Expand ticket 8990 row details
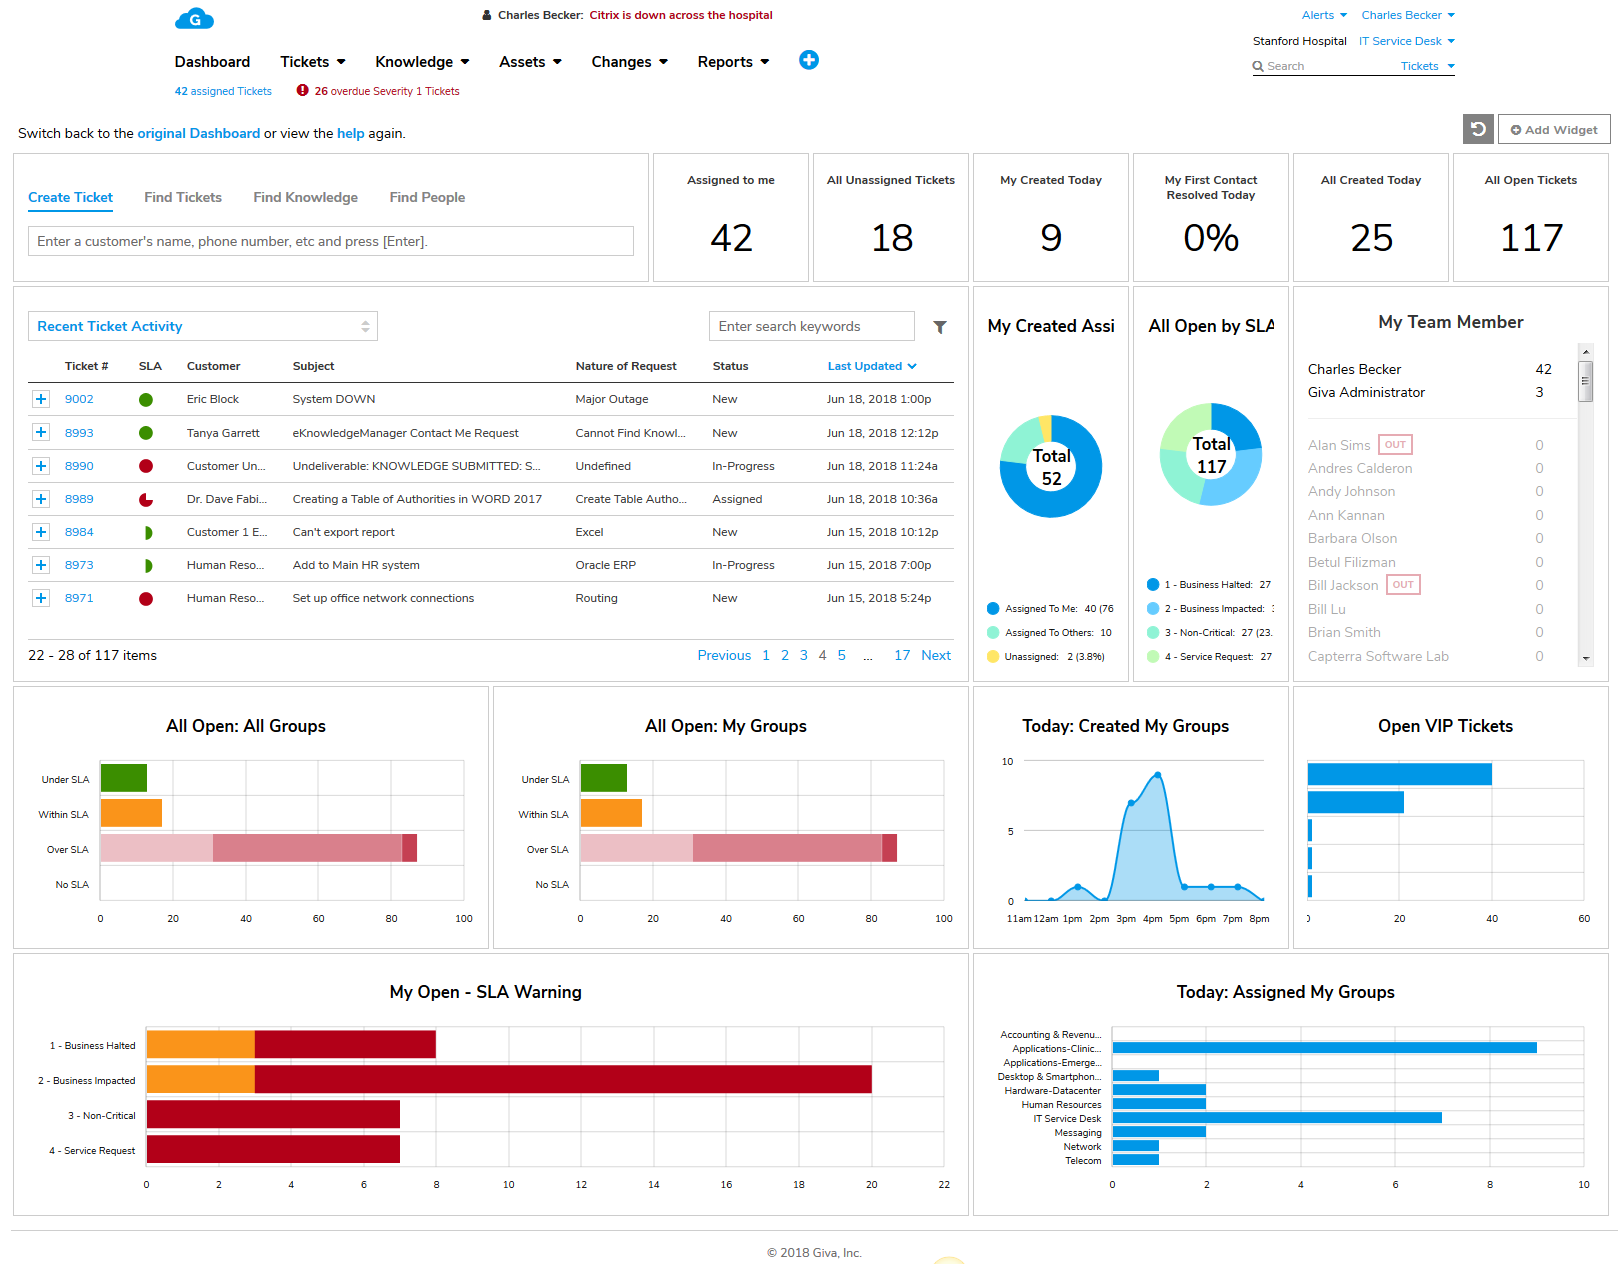 tap(41, 466)
